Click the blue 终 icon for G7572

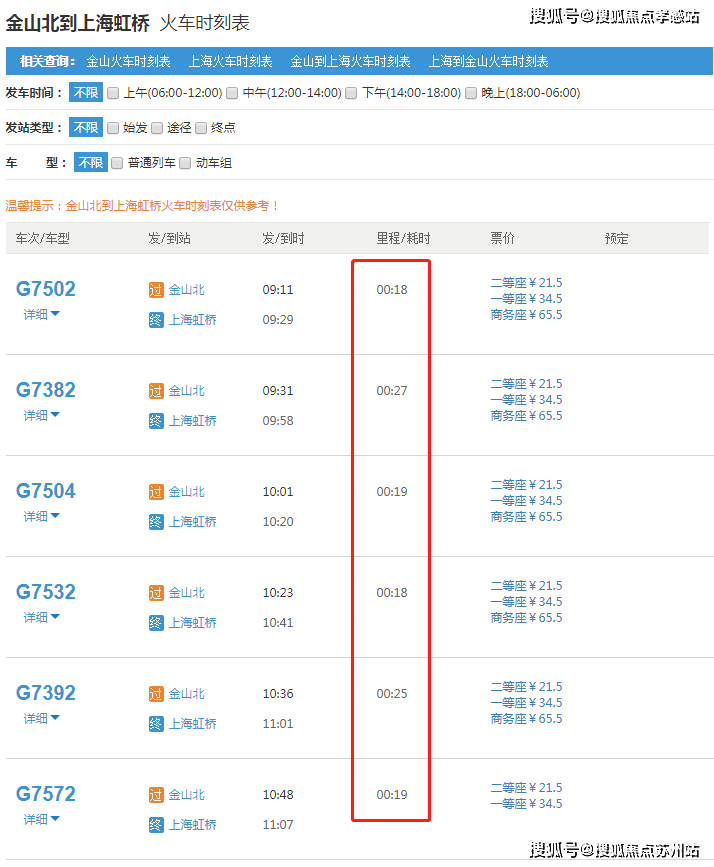[x=155, y=825]
